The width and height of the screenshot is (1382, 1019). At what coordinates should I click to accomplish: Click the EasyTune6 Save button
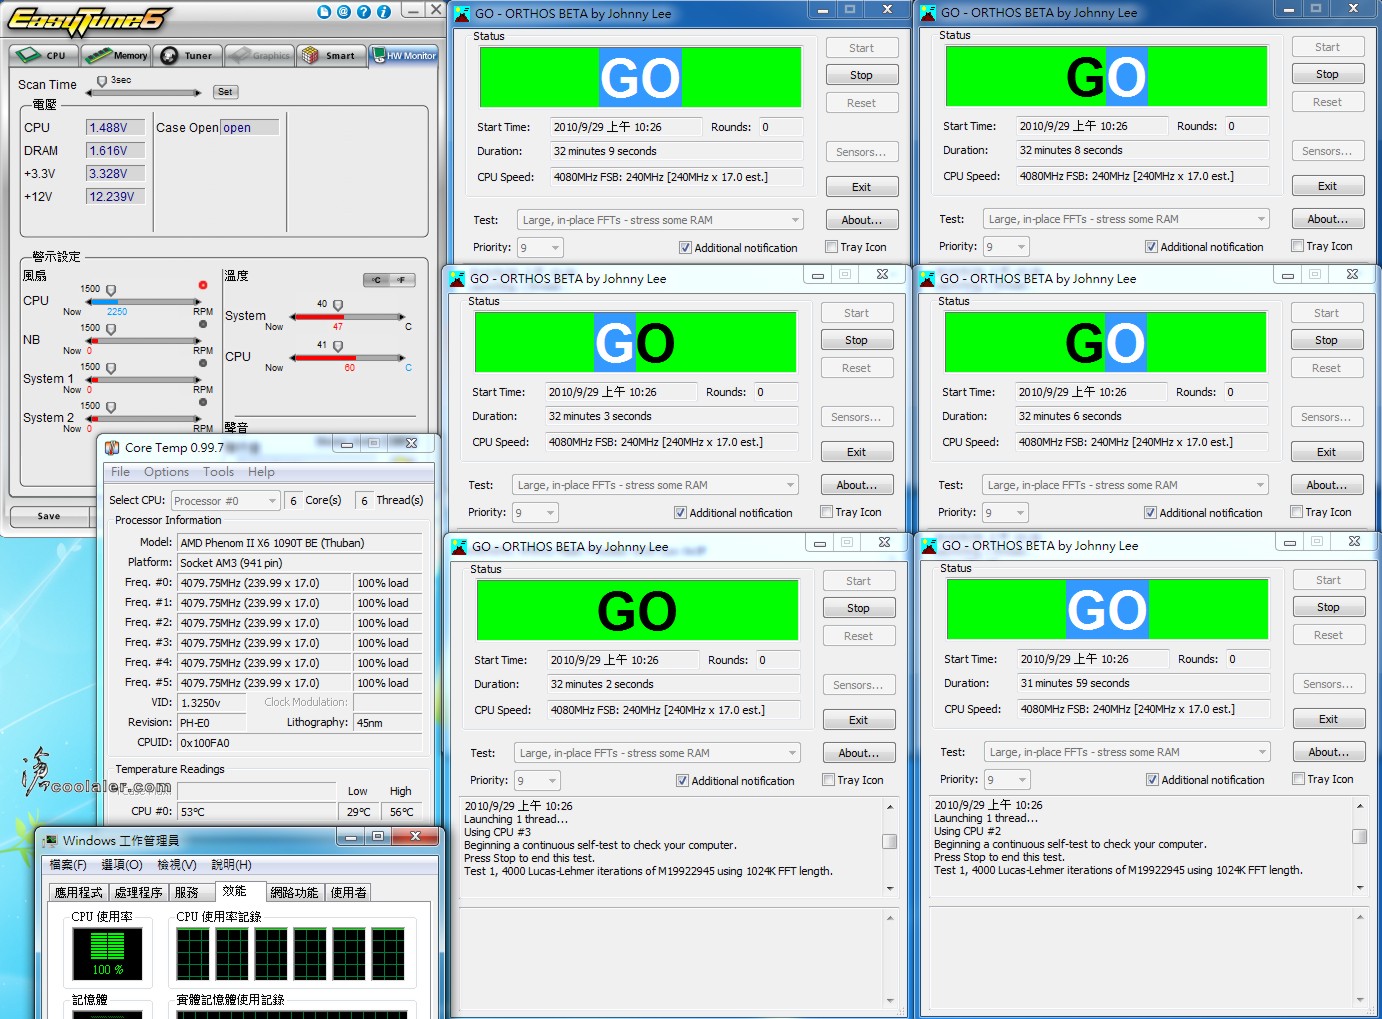click(49, 516)
